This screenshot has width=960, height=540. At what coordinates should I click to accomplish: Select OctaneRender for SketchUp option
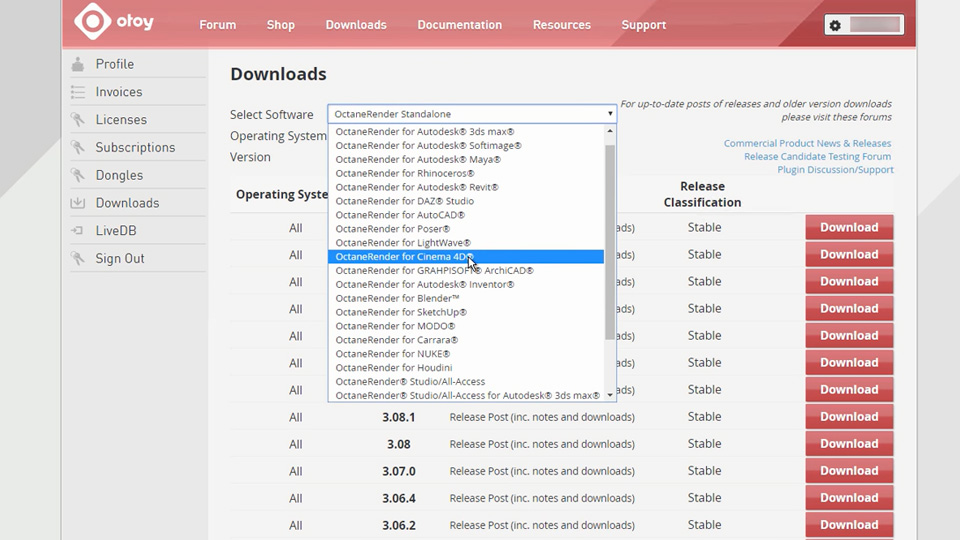tap(466, 312)
